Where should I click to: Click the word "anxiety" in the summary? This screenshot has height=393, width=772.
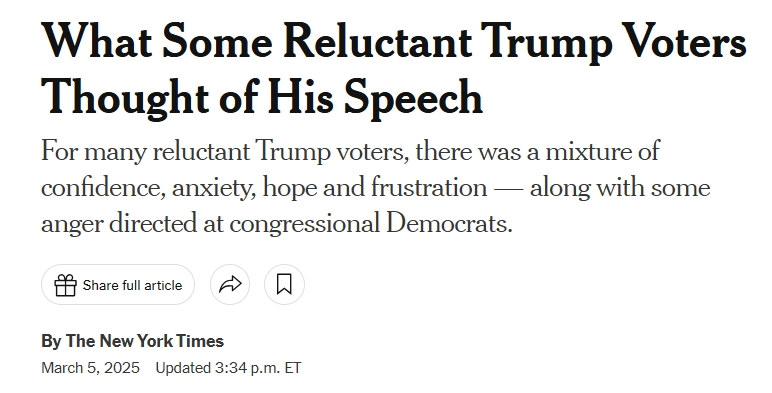[214, 189]
